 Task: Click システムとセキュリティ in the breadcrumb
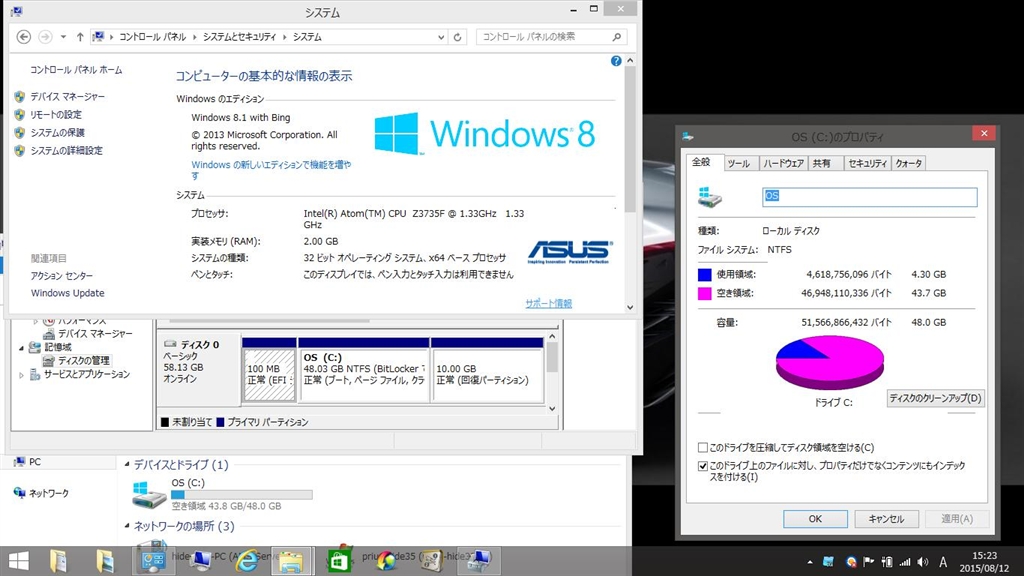coord(239,37)
